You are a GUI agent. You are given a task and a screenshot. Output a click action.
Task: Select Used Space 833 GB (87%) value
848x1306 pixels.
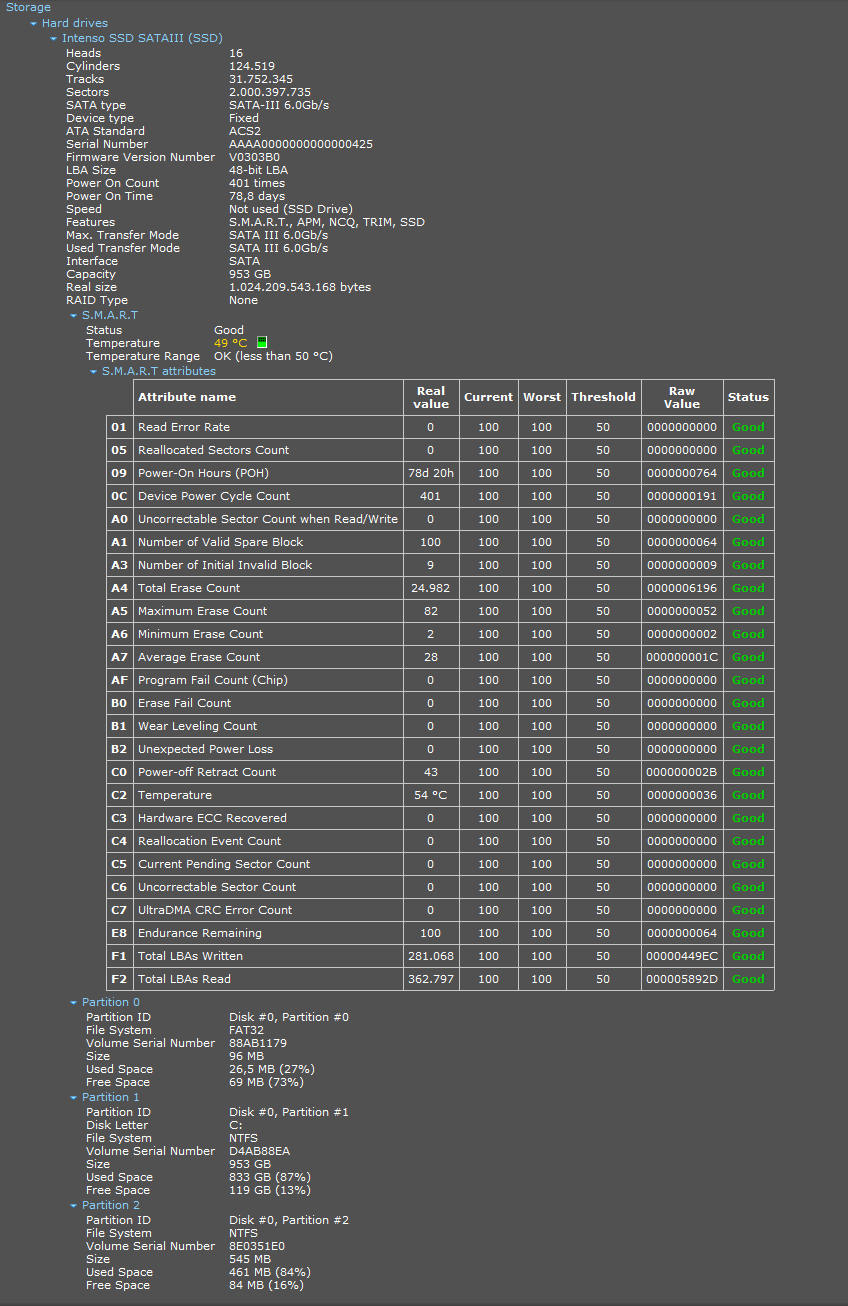tap(270, 1177)
